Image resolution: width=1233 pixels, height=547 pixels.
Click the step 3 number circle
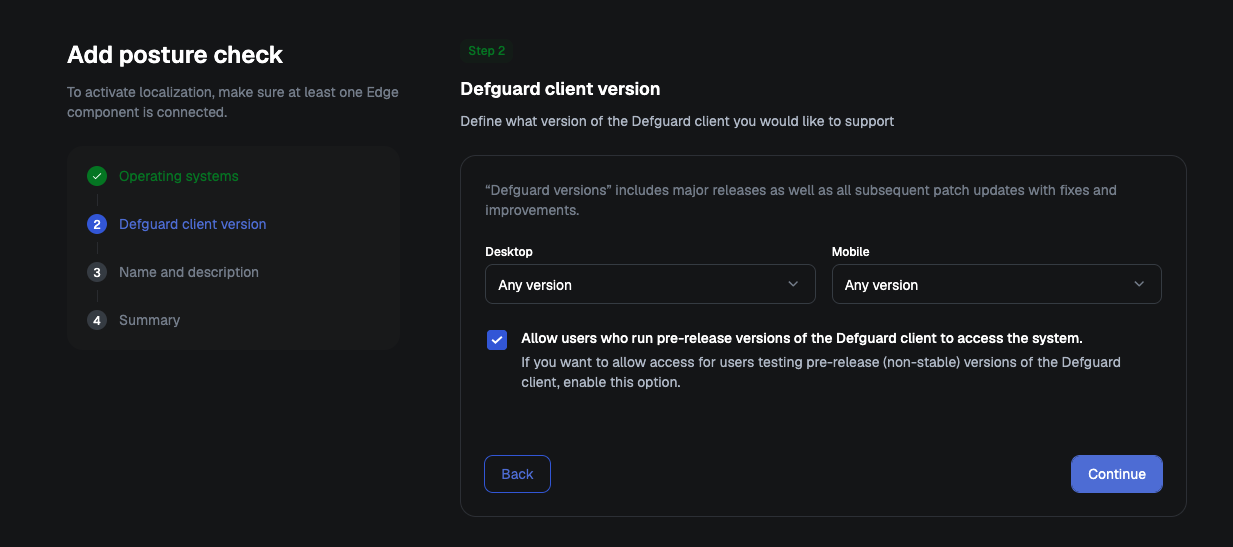pyautogui.click(x=96, y=272)
